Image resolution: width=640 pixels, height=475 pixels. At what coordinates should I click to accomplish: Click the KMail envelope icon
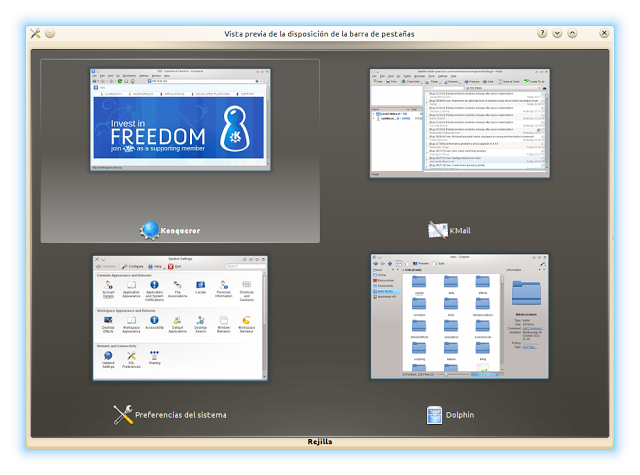[437, 230]
